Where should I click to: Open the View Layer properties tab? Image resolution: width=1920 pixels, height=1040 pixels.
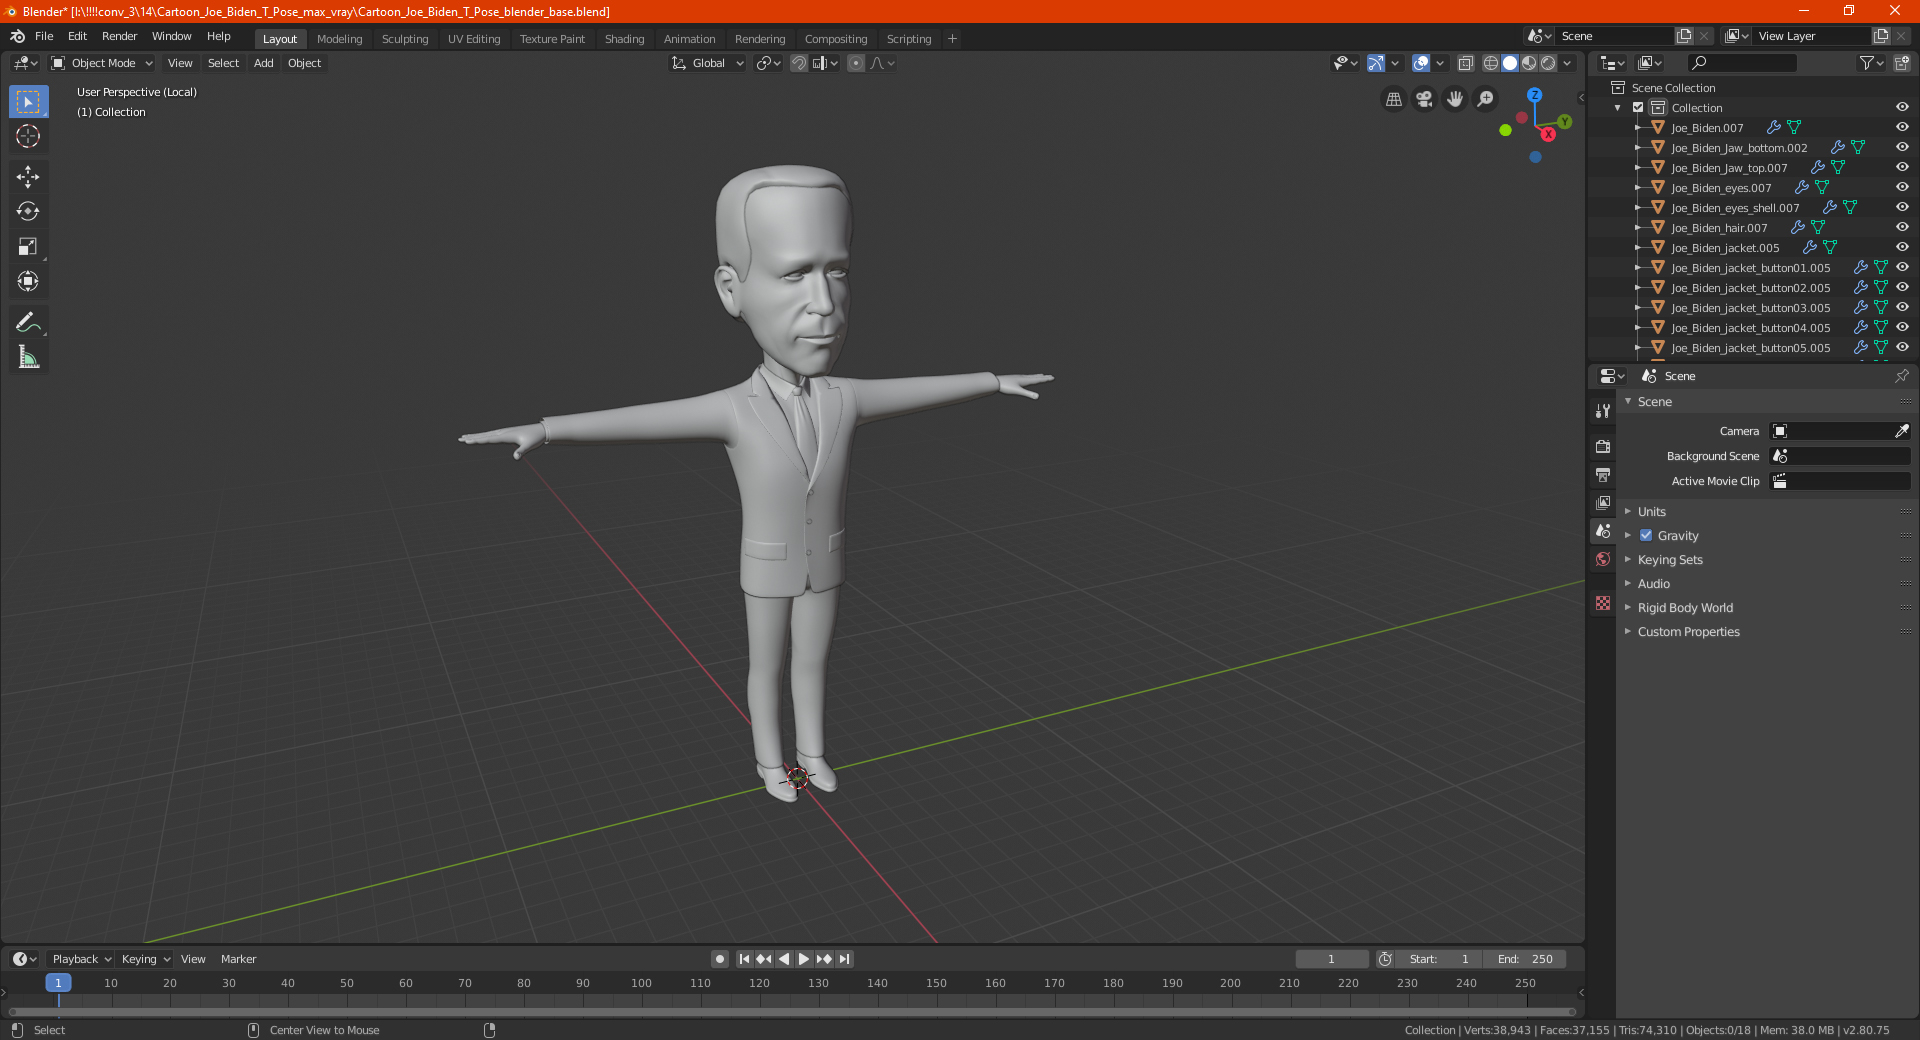tap(1603, 502)
